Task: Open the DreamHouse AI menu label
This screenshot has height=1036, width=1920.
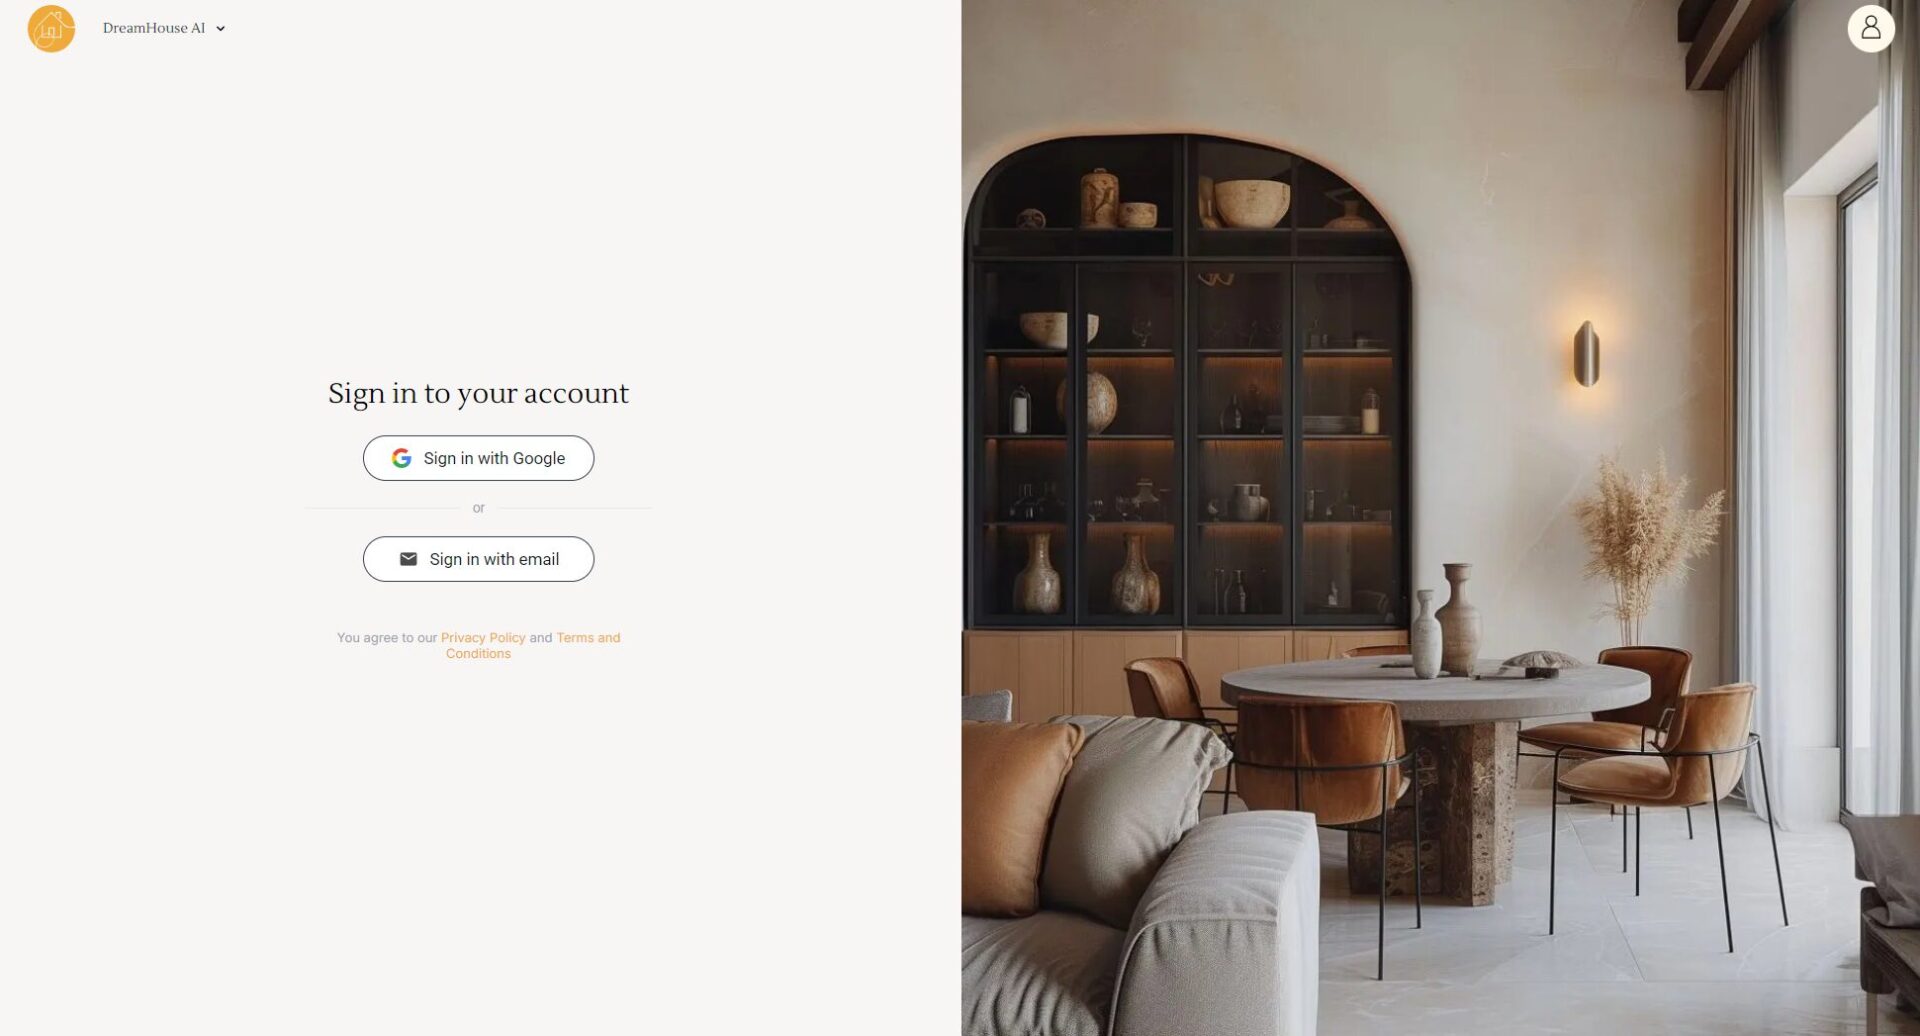Action: pyautogui.click(x=154, y=28)
